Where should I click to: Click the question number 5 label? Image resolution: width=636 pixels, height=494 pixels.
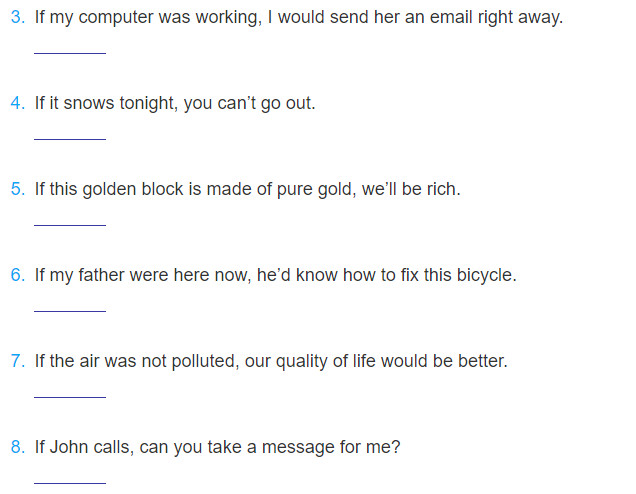pos(17,190)
